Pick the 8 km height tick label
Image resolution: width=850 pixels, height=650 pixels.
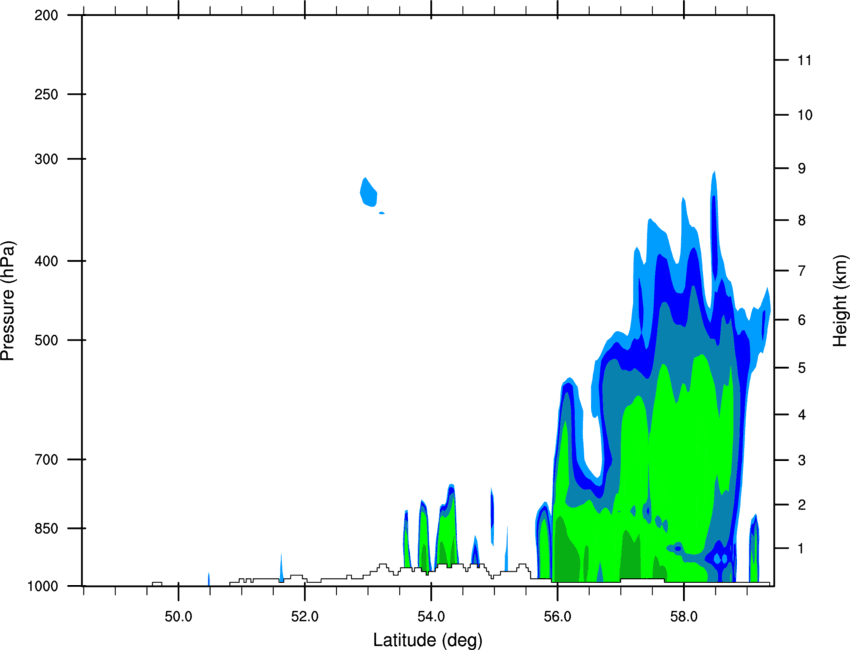tap(802, 220)
